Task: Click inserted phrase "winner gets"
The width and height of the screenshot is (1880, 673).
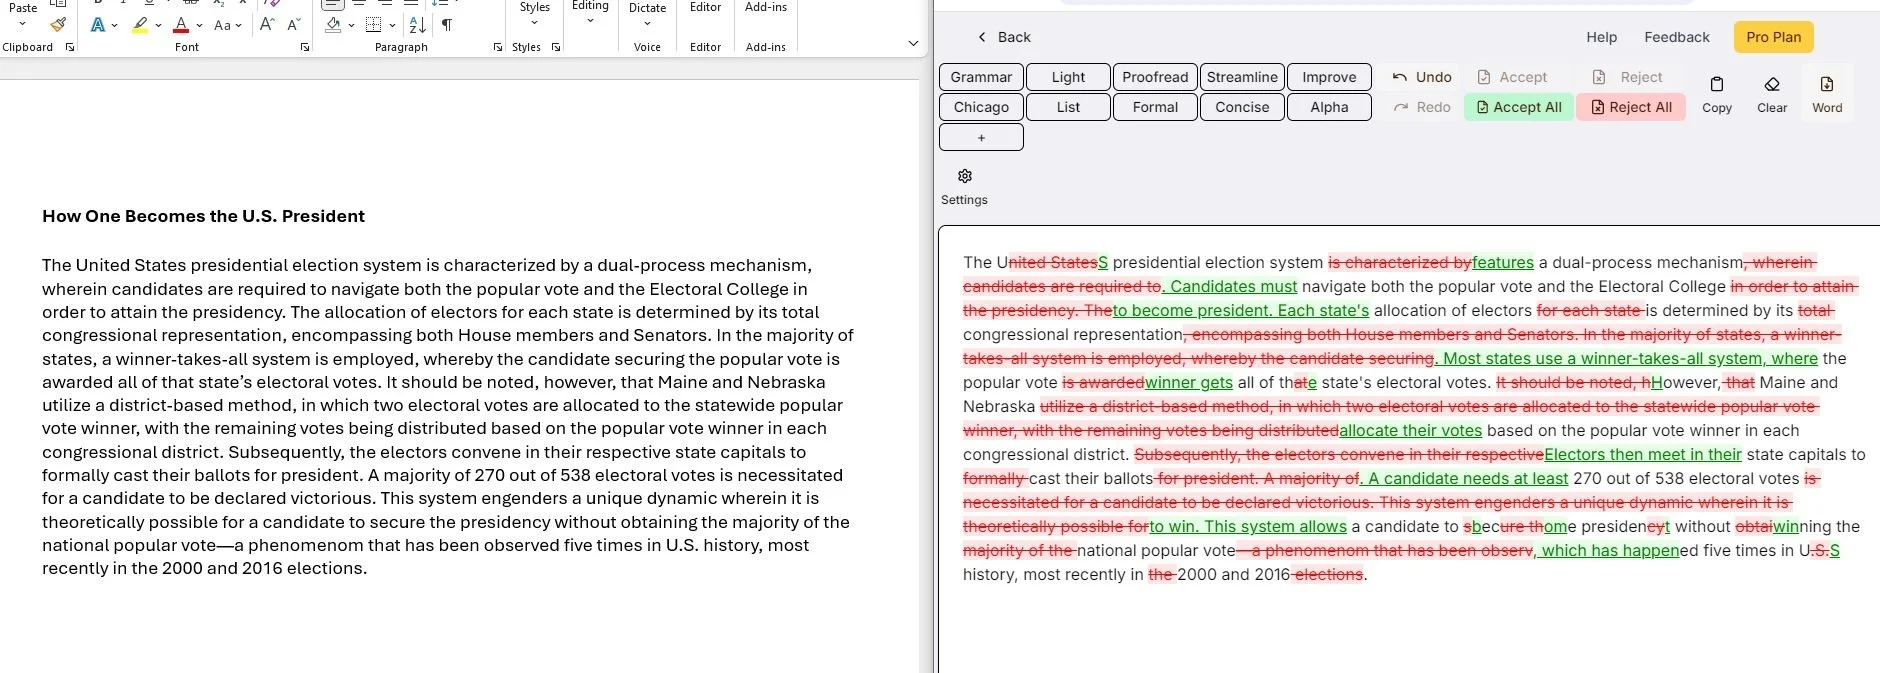Action: [x=1189, y=382]
